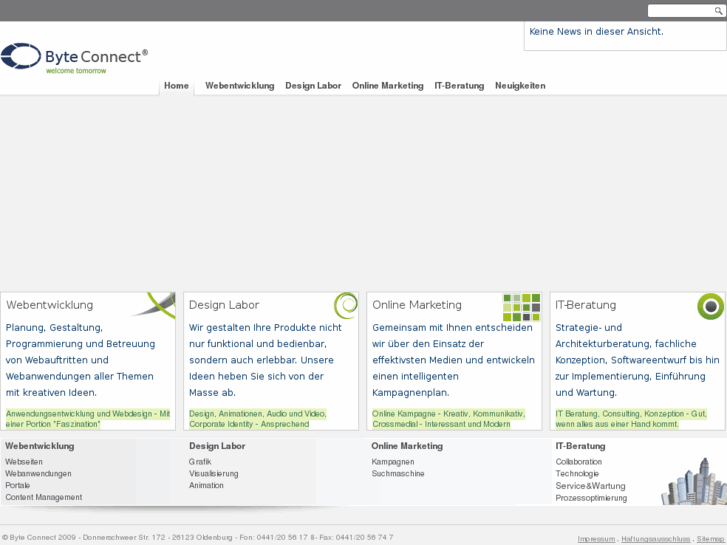Click the skyscraper city image

tap(694, 481)
